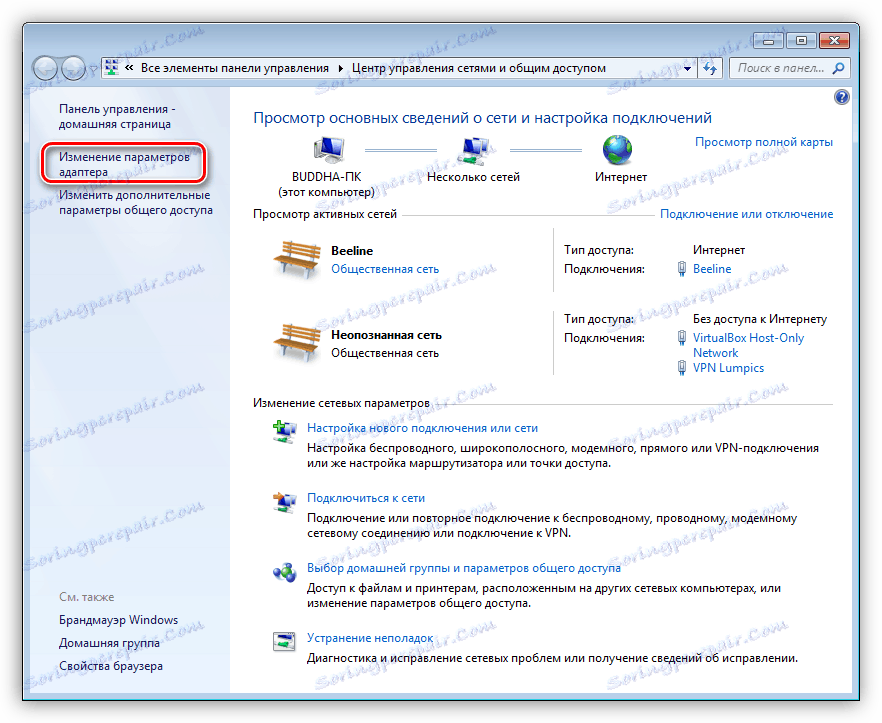Screen dimensions: 882x723
Task: Select Центр управления сетями breadcrumb
Action: (x=479, y=68)
